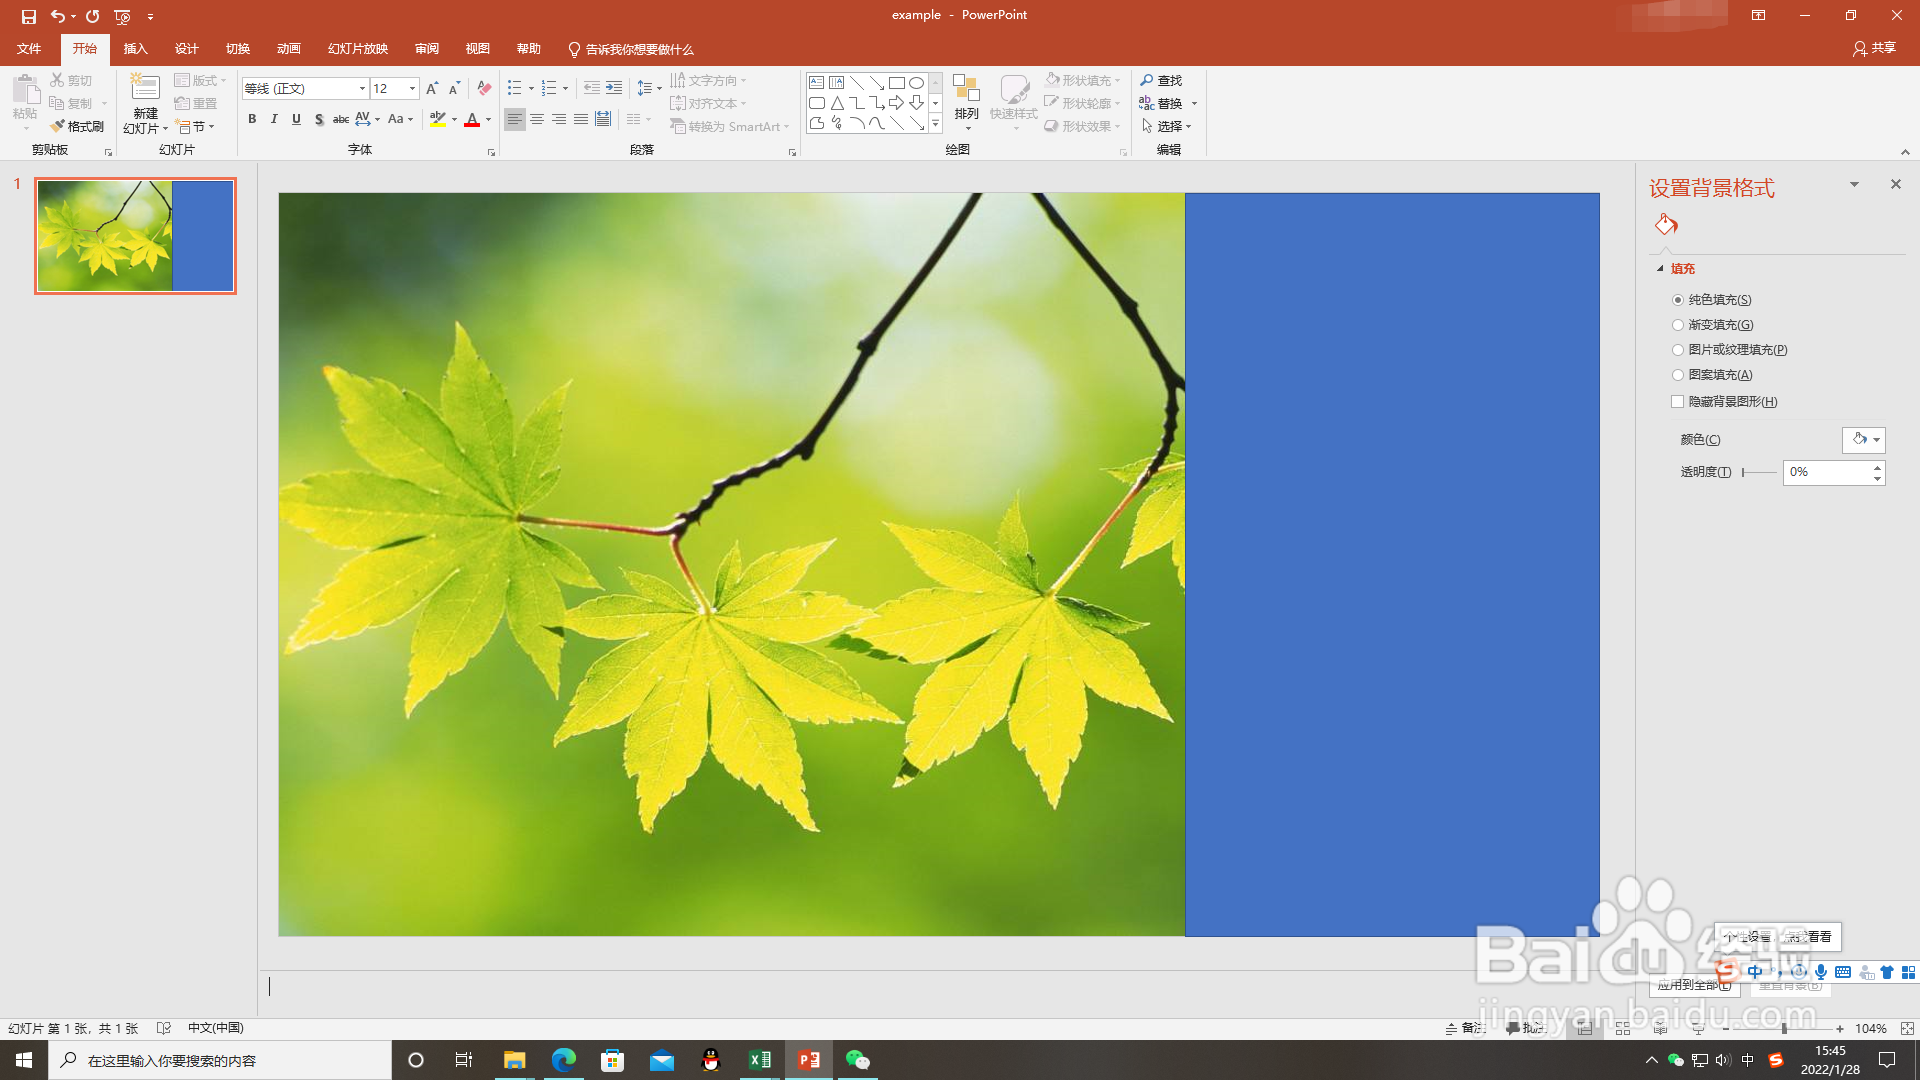1920x1080 pixels.
Task: Click the Italic formatting icon
Action: point(274,119)
